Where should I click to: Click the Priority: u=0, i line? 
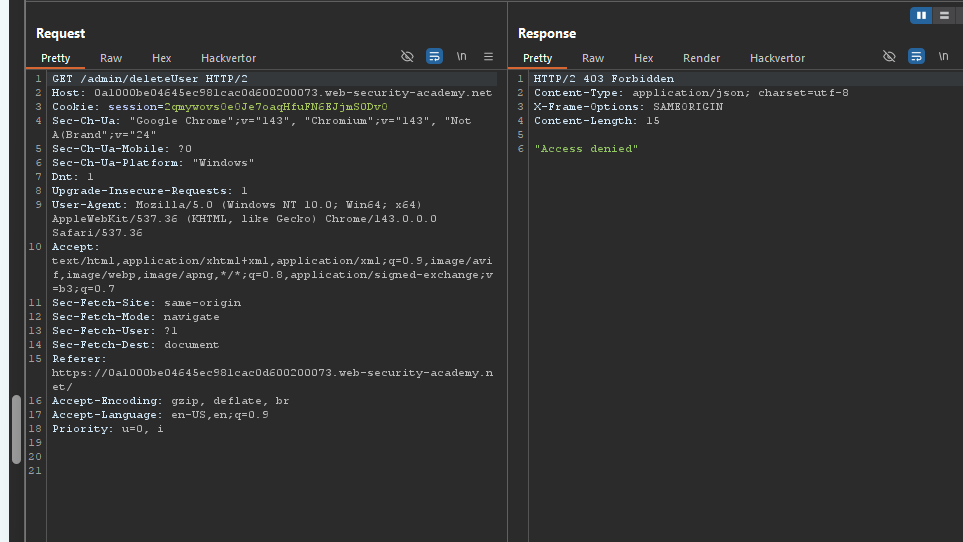(x=107, y=429)
